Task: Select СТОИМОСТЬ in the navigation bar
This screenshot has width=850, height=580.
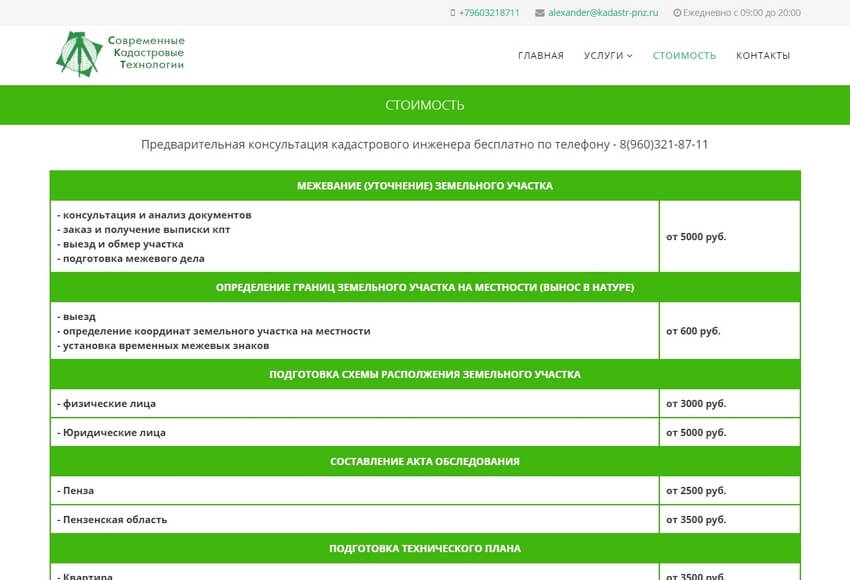Action: coord(684,56)
